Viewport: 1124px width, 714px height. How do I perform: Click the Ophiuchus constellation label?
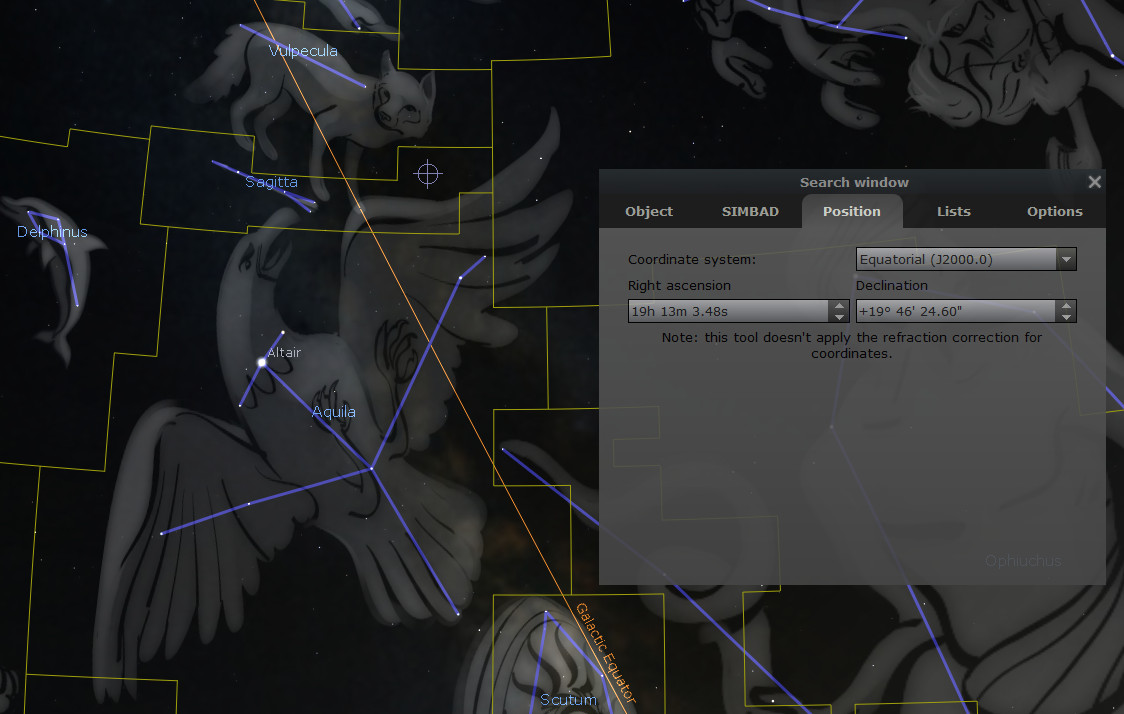point(1023,561)
